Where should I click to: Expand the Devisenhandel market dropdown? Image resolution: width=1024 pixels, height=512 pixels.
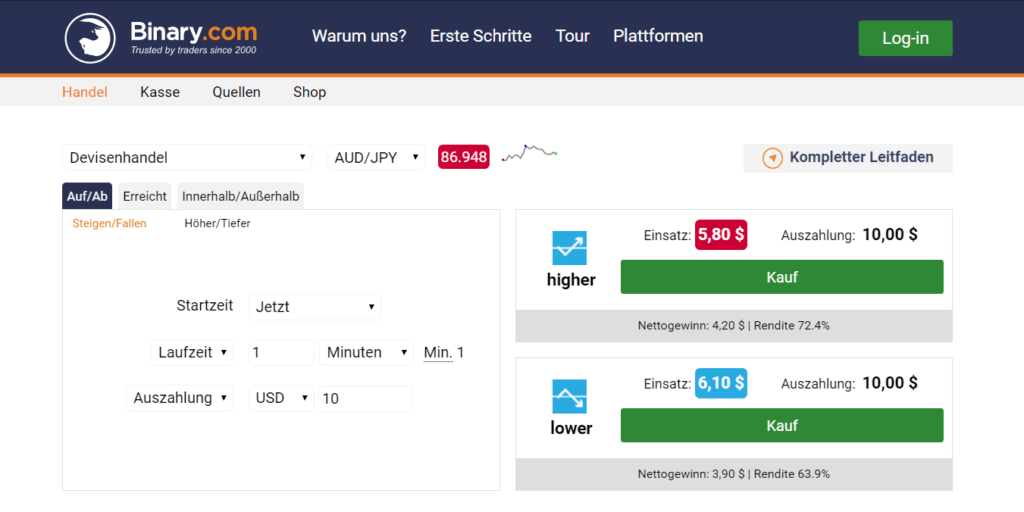point(187,157)
